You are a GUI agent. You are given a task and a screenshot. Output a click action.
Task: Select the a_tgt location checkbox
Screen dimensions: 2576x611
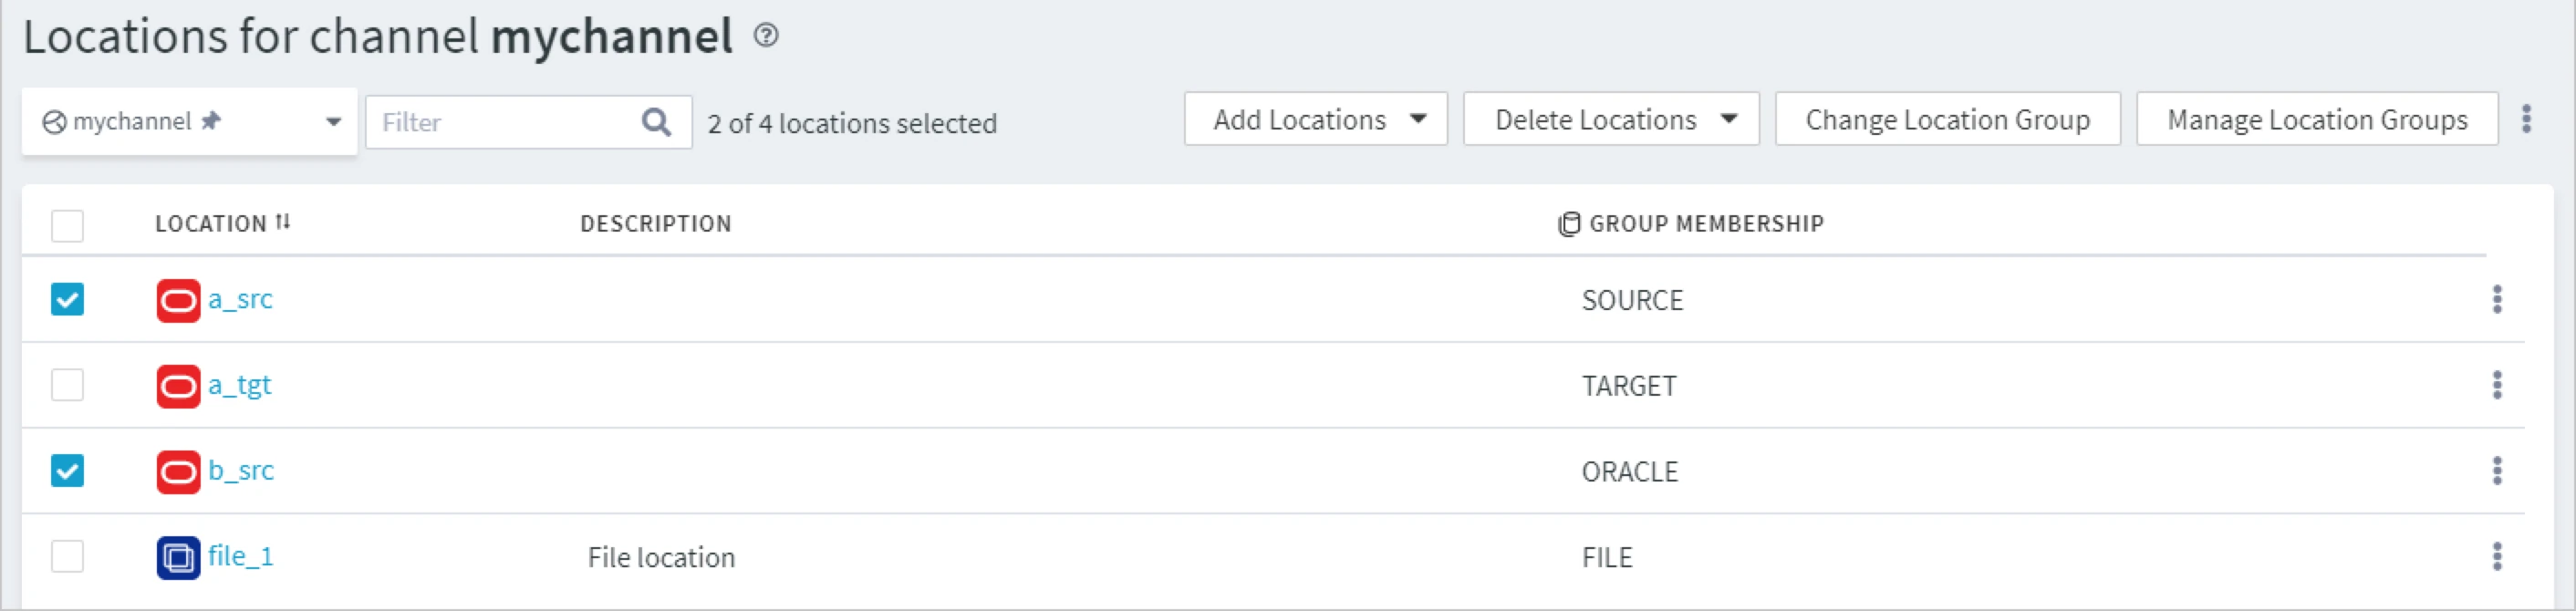coord(67,385)
